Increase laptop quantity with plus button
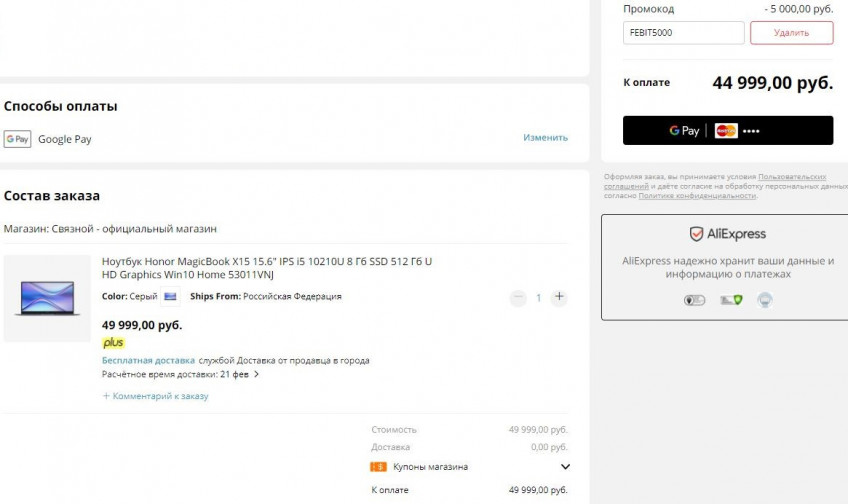848x504 pixels. pyautogui.click(x=559, y=297)
